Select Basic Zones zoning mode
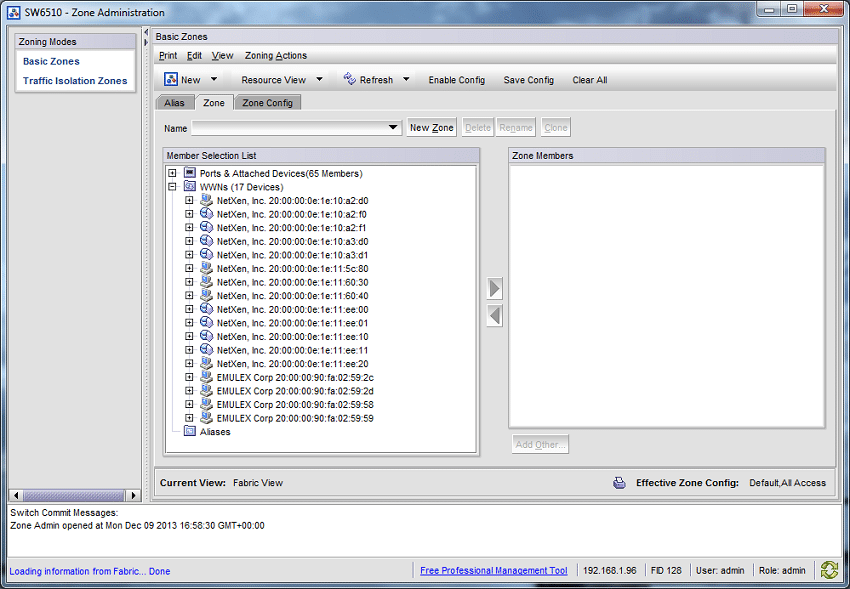Viewport: 850px width, 589px height. [51, 61]
